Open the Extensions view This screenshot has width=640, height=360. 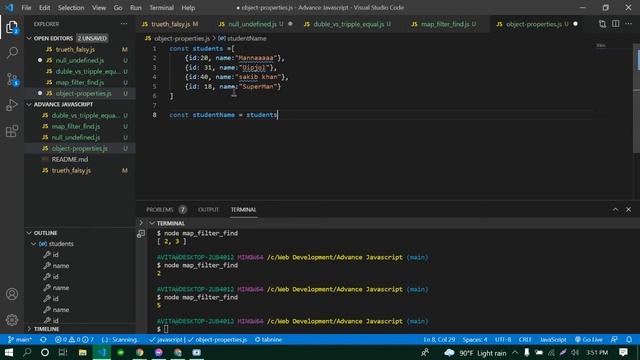pos(12,131)
